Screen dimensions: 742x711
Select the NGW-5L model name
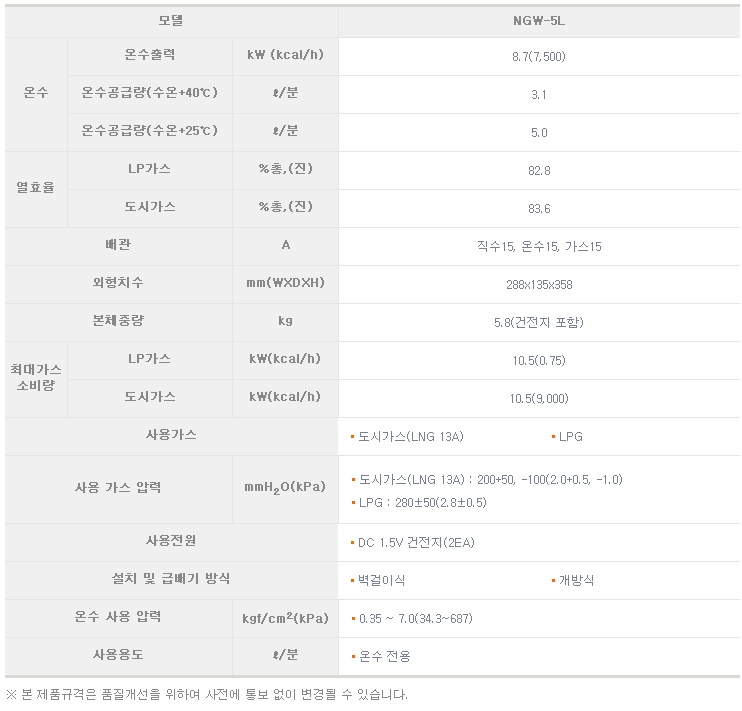(538, 19)
